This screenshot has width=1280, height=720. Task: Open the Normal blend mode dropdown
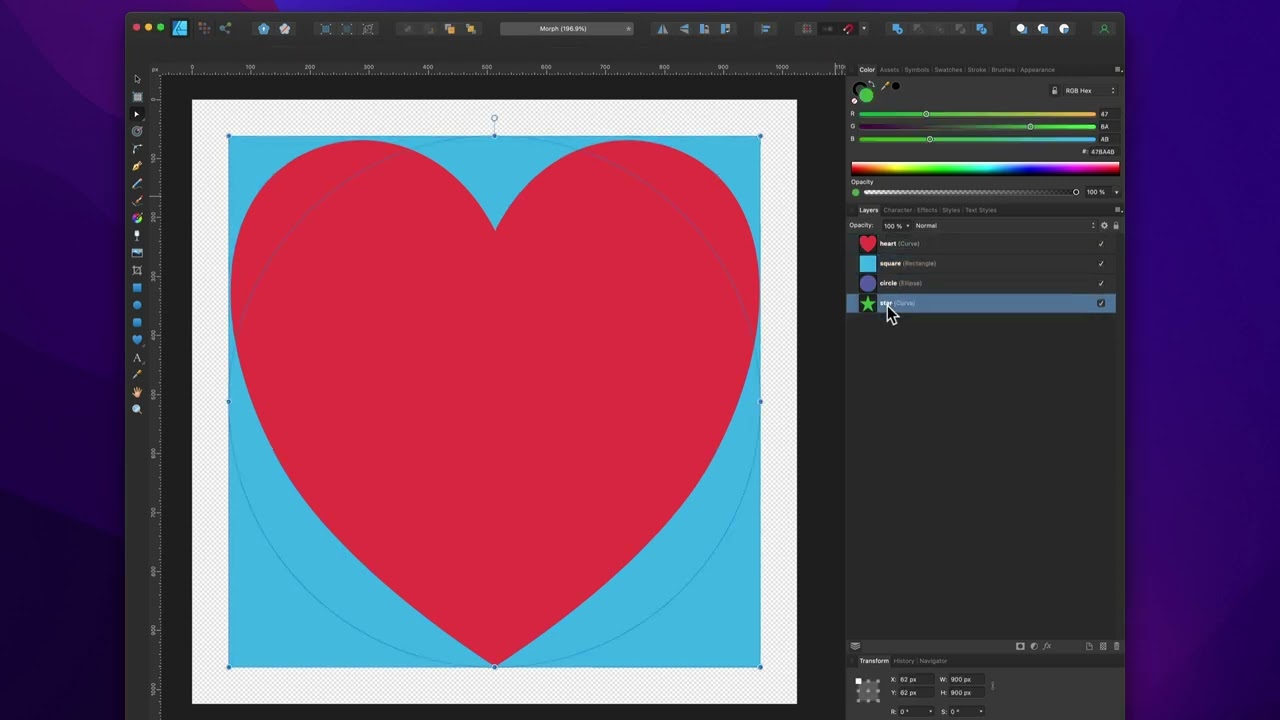tap(1005, 226)
